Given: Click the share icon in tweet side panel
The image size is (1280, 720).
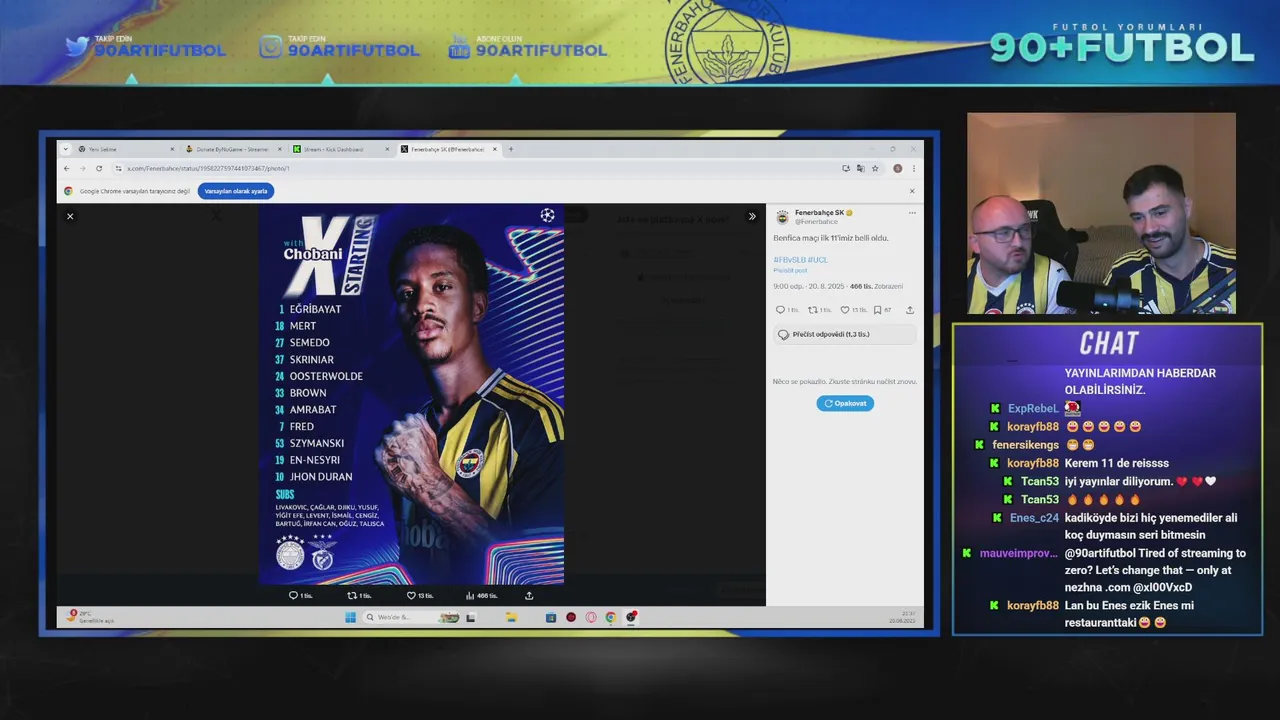Looking at the screenshot, I should pyautogui.click(x=910, y=310).
